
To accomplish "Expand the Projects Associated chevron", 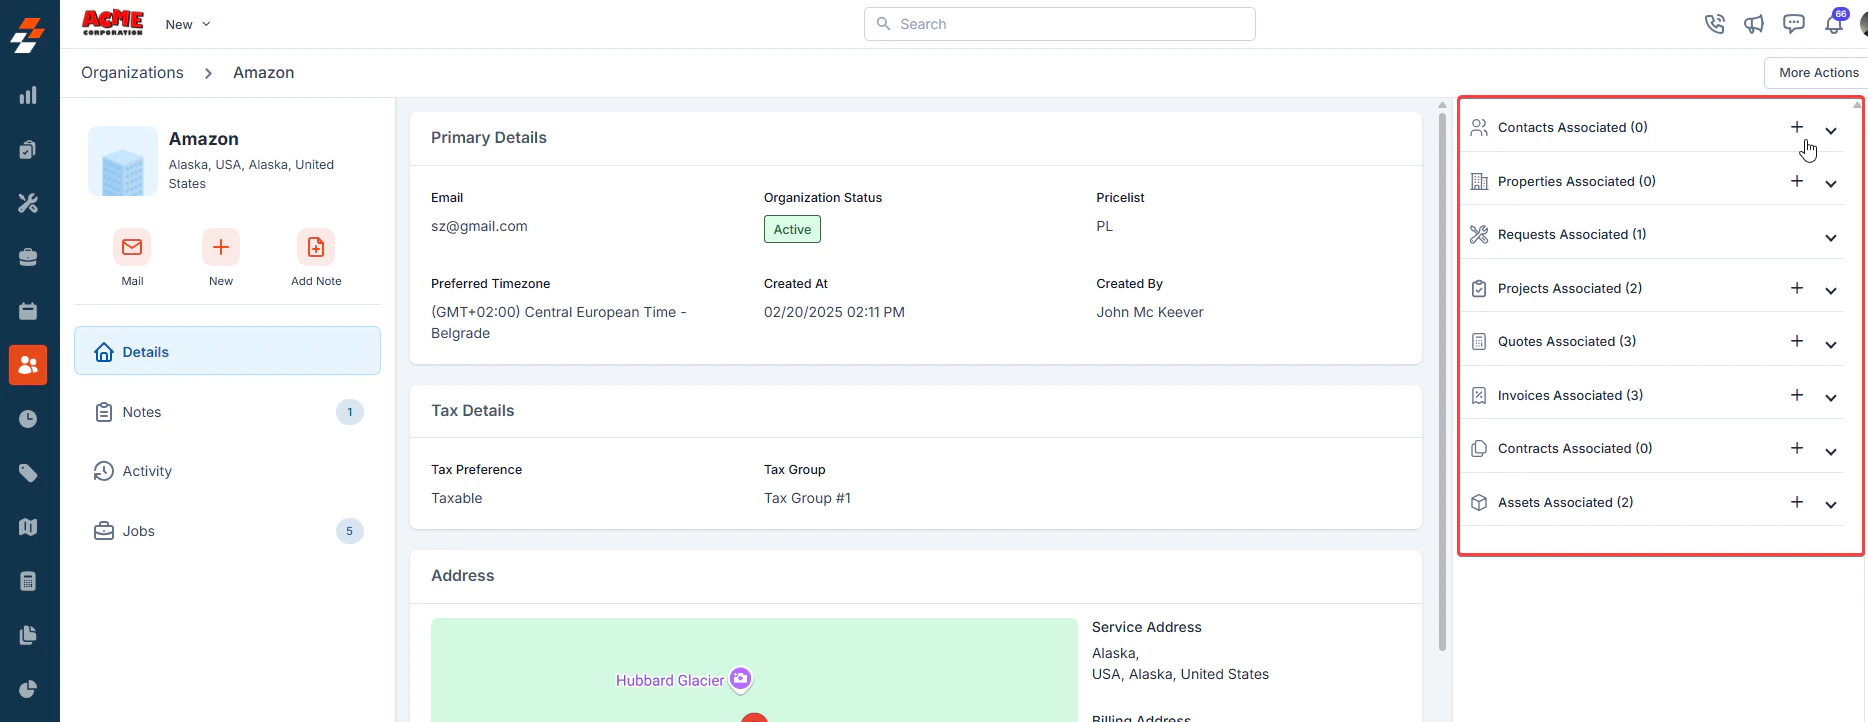I will (1831, 291).
